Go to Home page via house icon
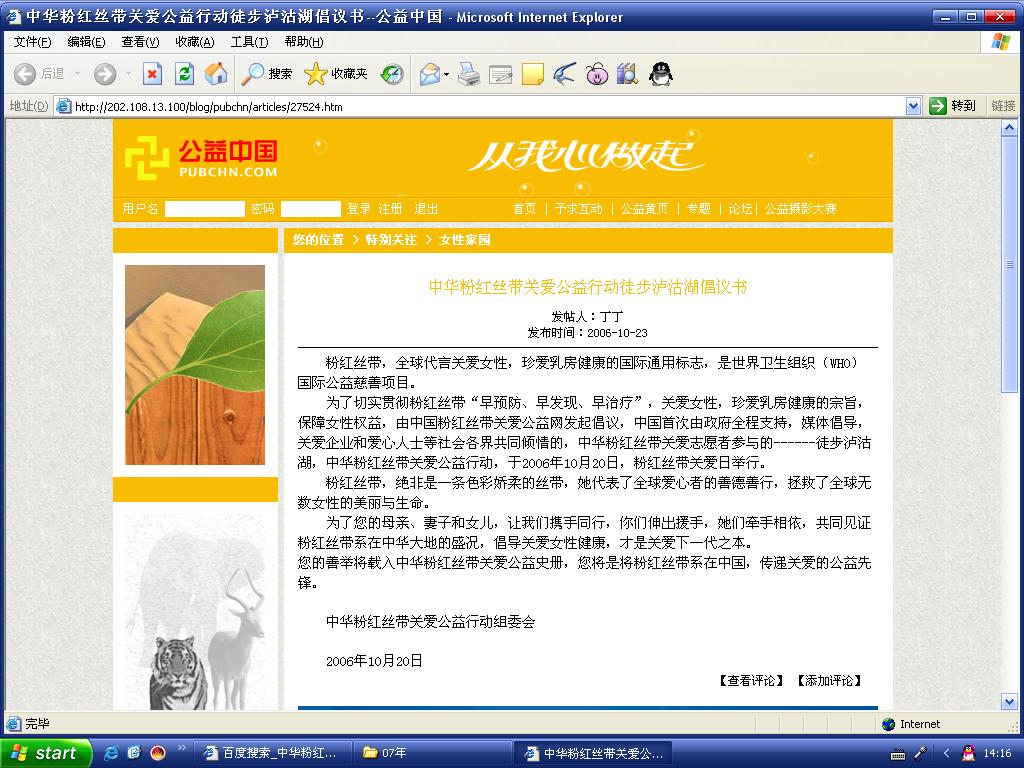 coord(216,74)
